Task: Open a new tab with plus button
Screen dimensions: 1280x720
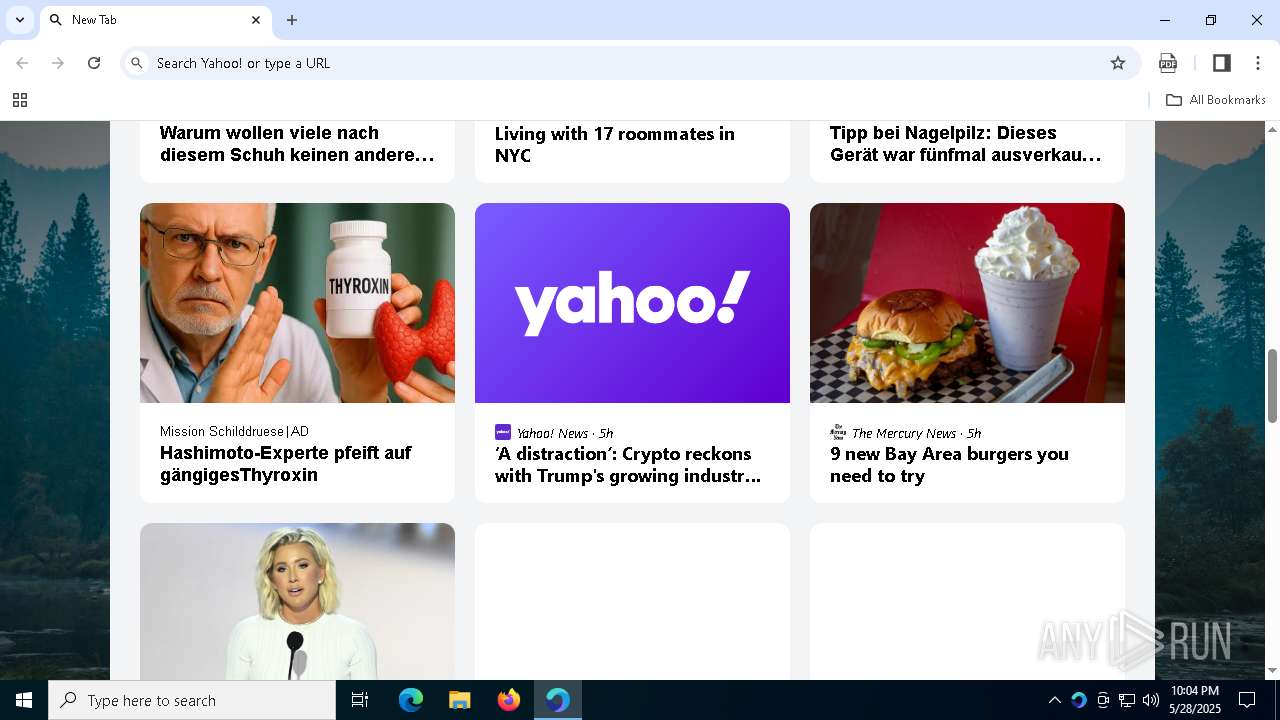Action: point(292,20)
